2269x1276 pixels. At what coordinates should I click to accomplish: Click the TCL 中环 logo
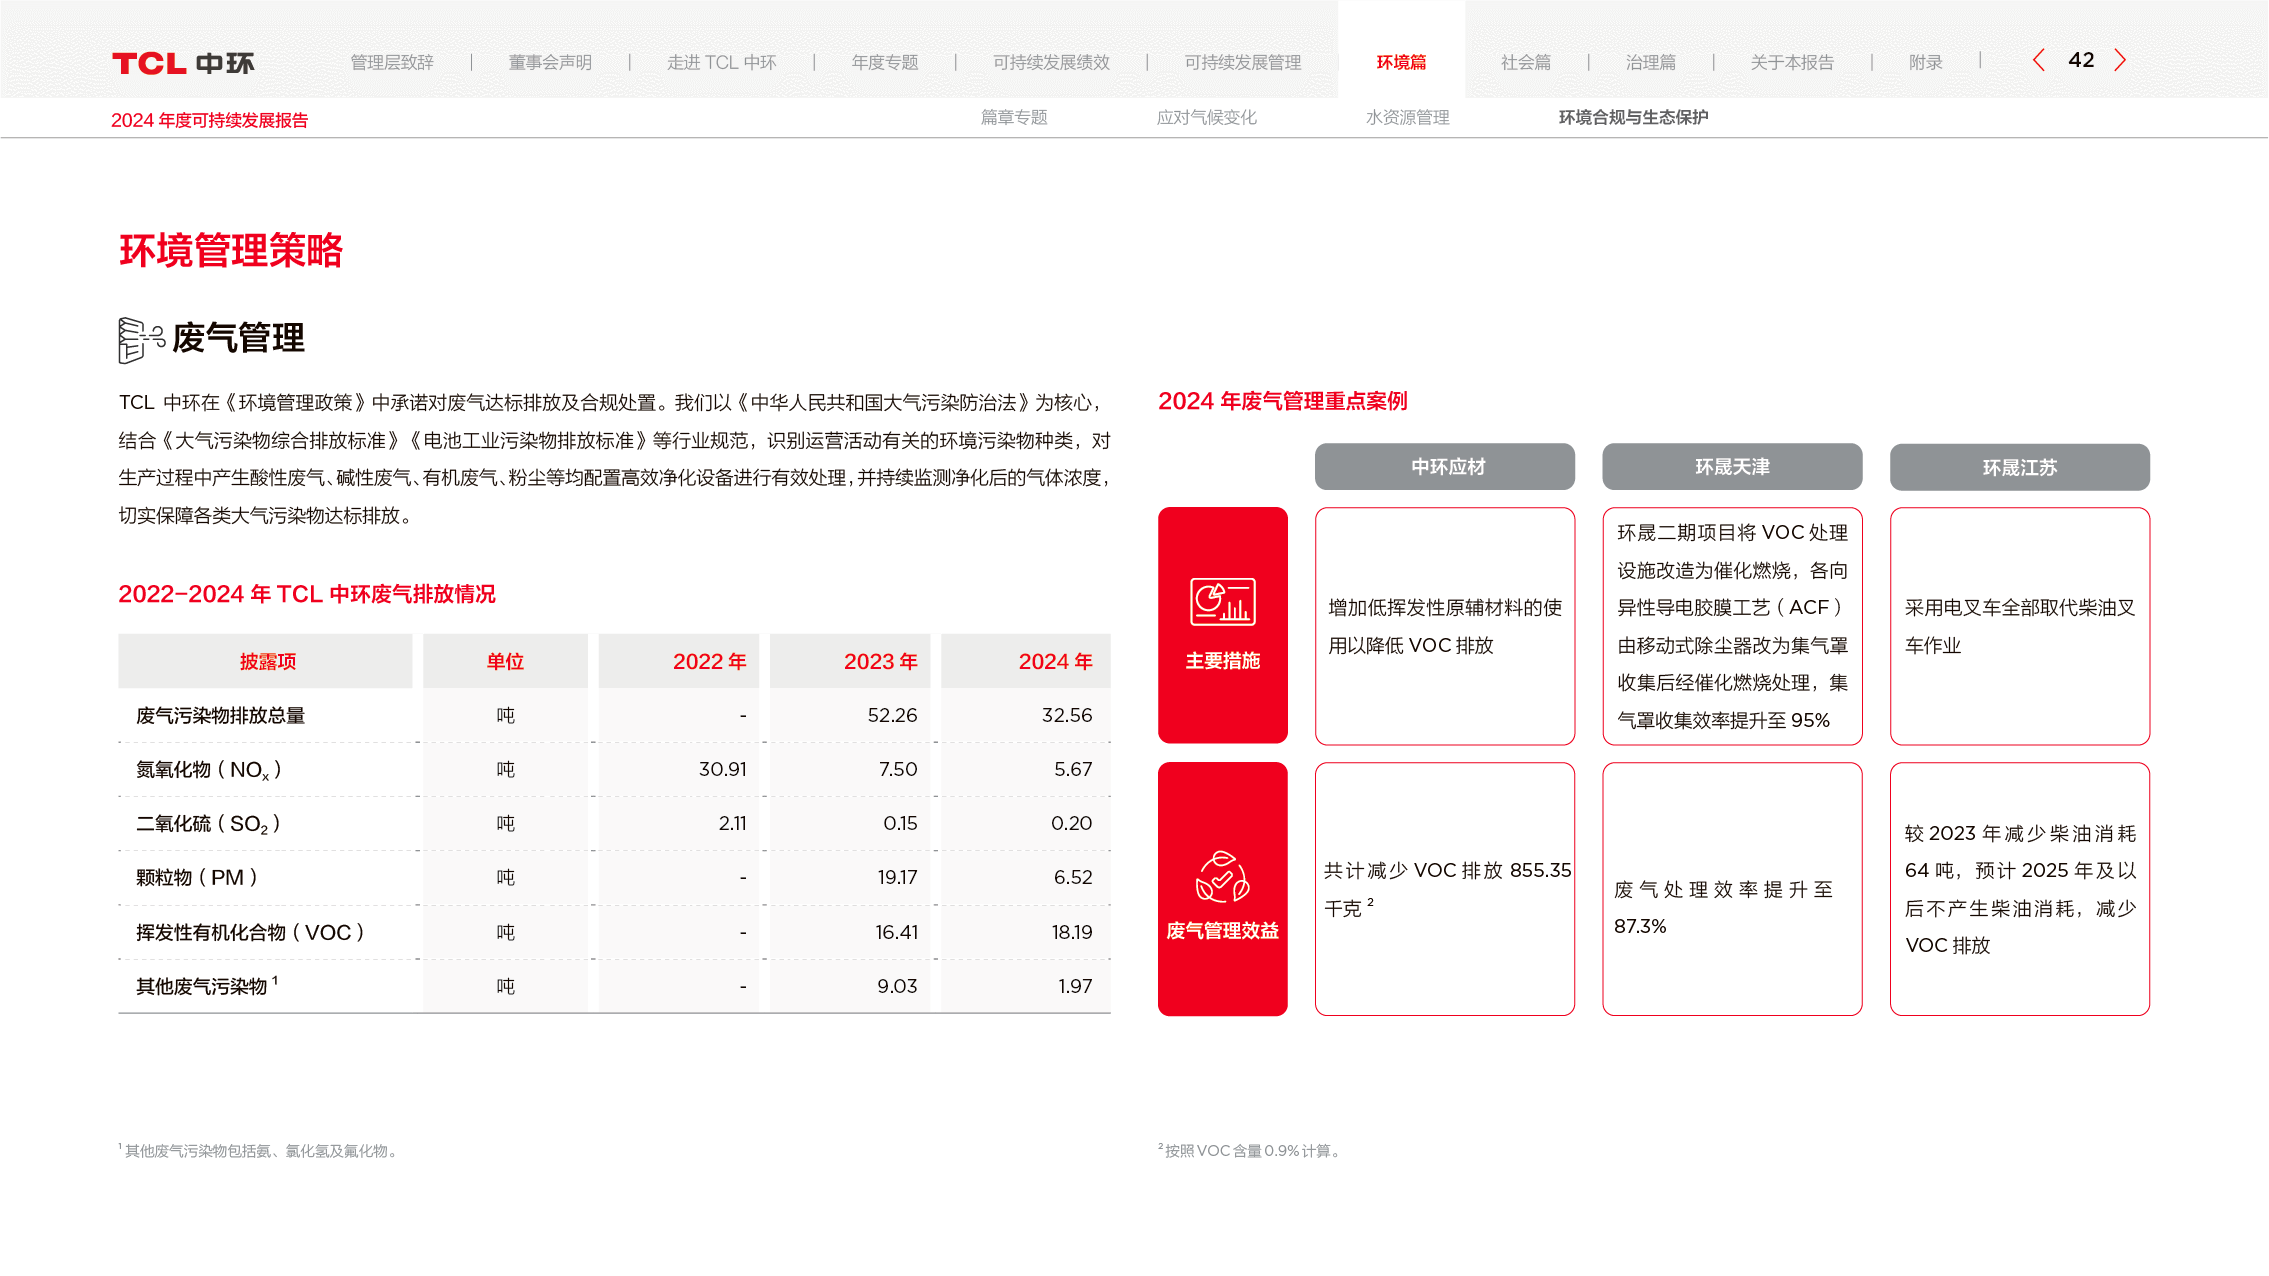click(183, 63)
